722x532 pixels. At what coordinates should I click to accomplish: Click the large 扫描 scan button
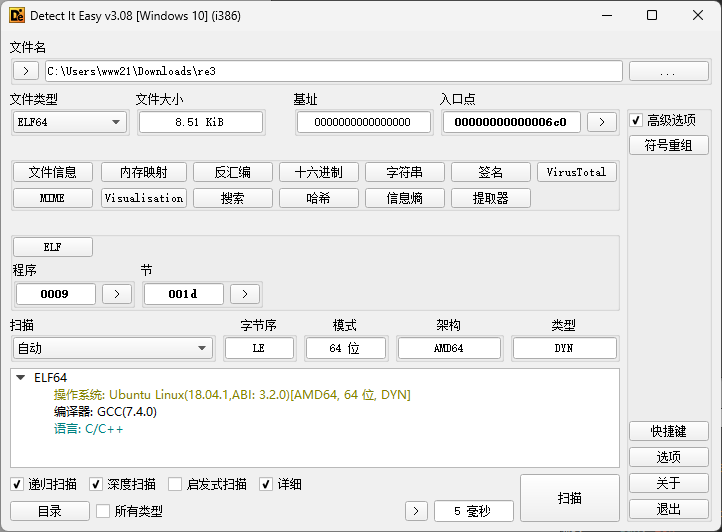[570, 498]
